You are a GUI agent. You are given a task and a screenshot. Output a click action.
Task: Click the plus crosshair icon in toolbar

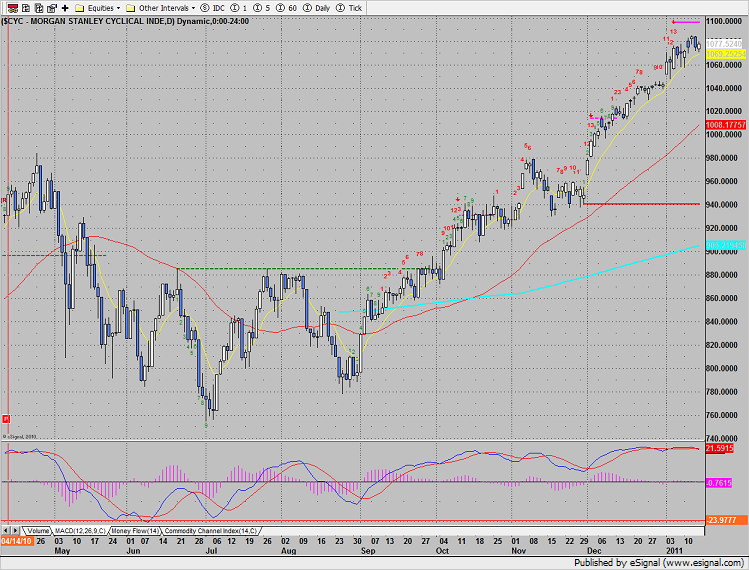(65, 8)
